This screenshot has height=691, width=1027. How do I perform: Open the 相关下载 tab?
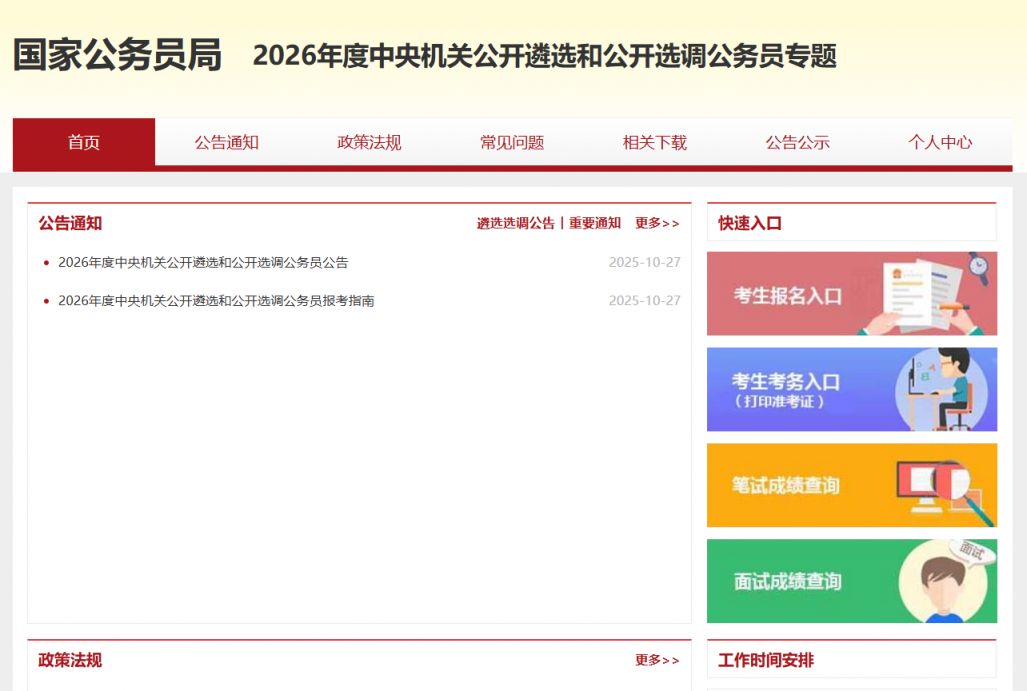[655, 142]
